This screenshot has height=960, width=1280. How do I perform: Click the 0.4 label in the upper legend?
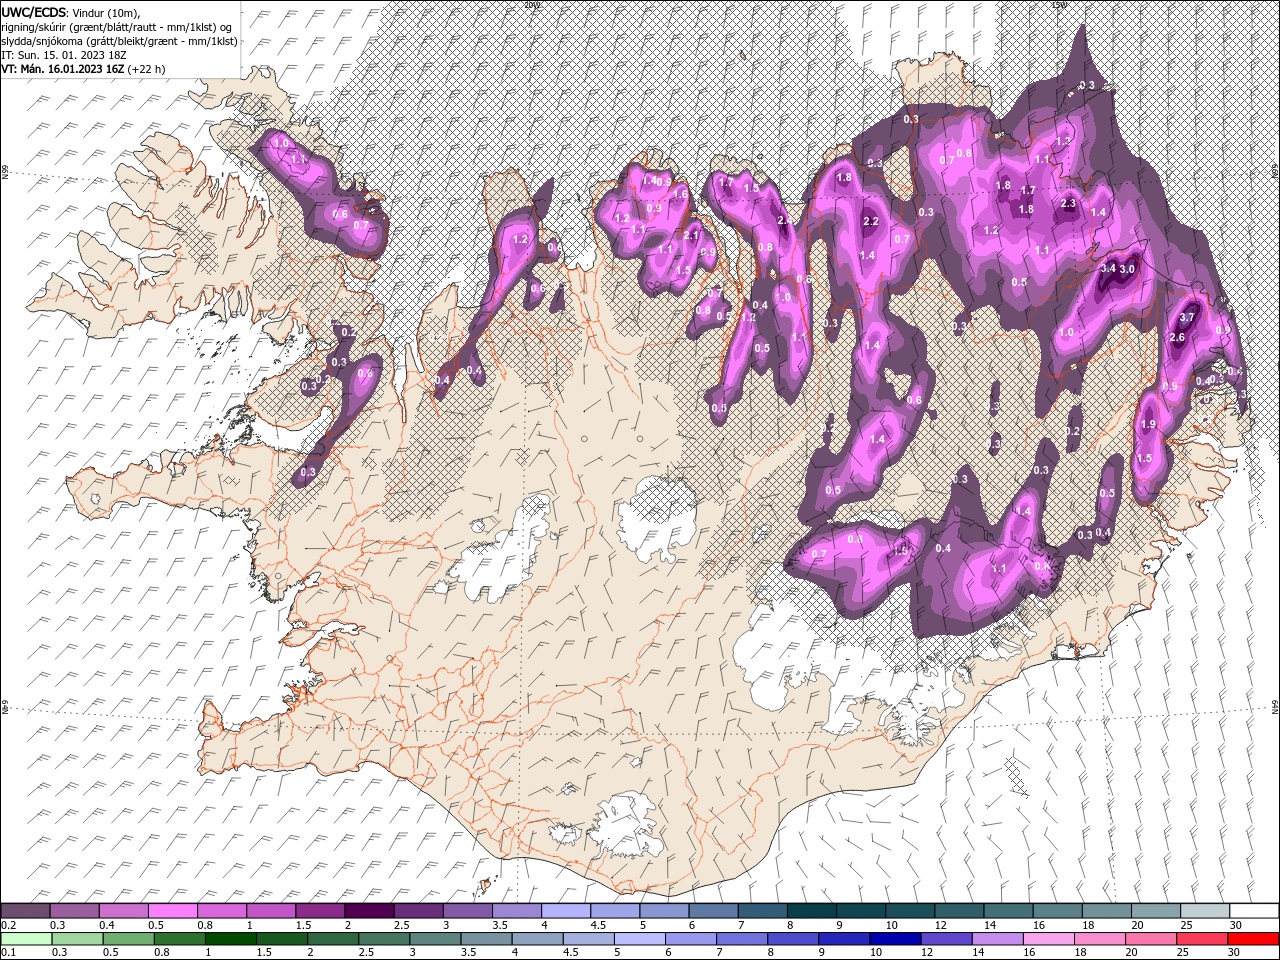coord(107,925)
